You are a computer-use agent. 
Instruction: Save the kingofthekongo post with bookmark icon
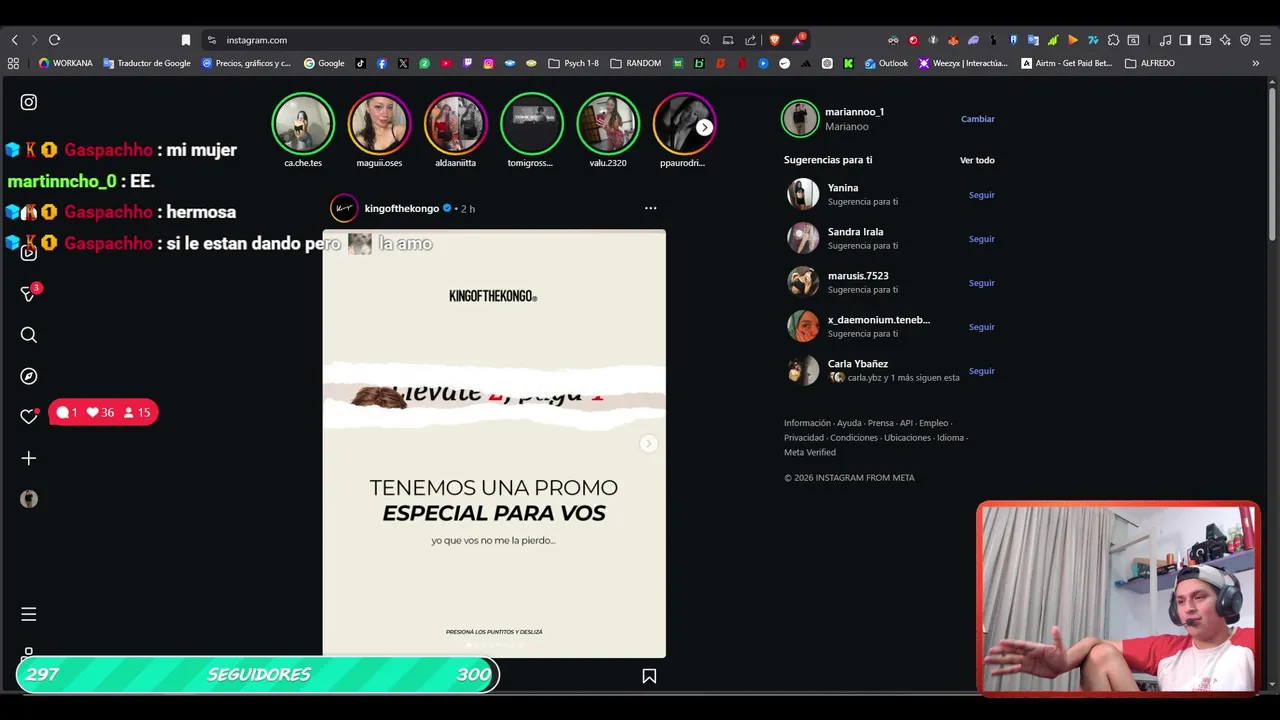649,676
